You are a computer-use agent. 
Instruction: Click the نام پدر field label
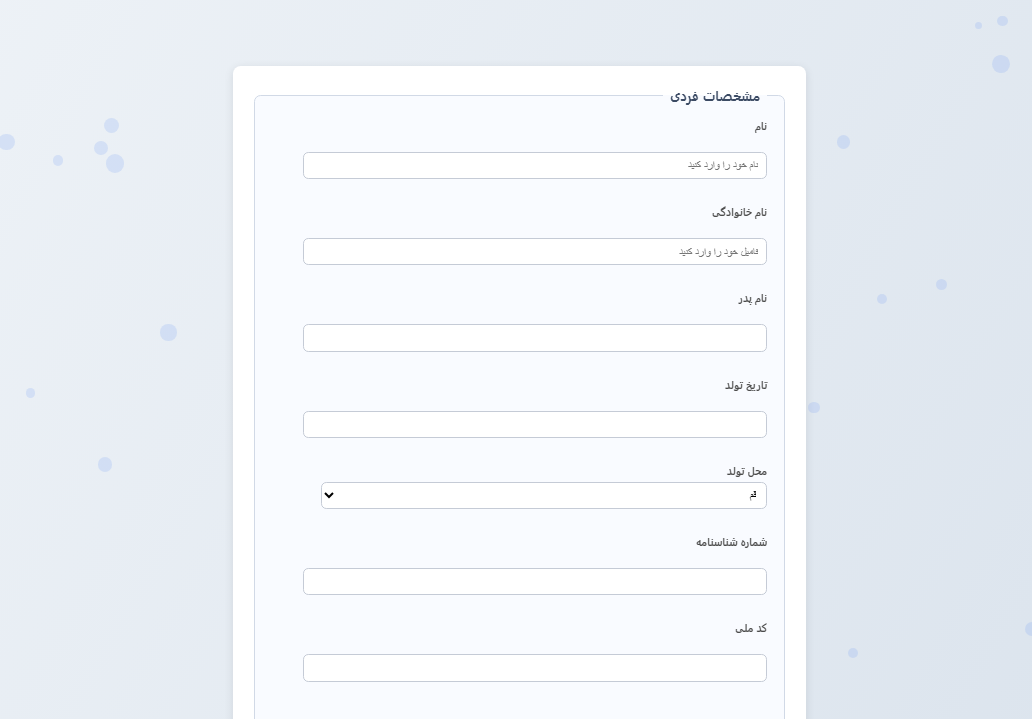752,299
